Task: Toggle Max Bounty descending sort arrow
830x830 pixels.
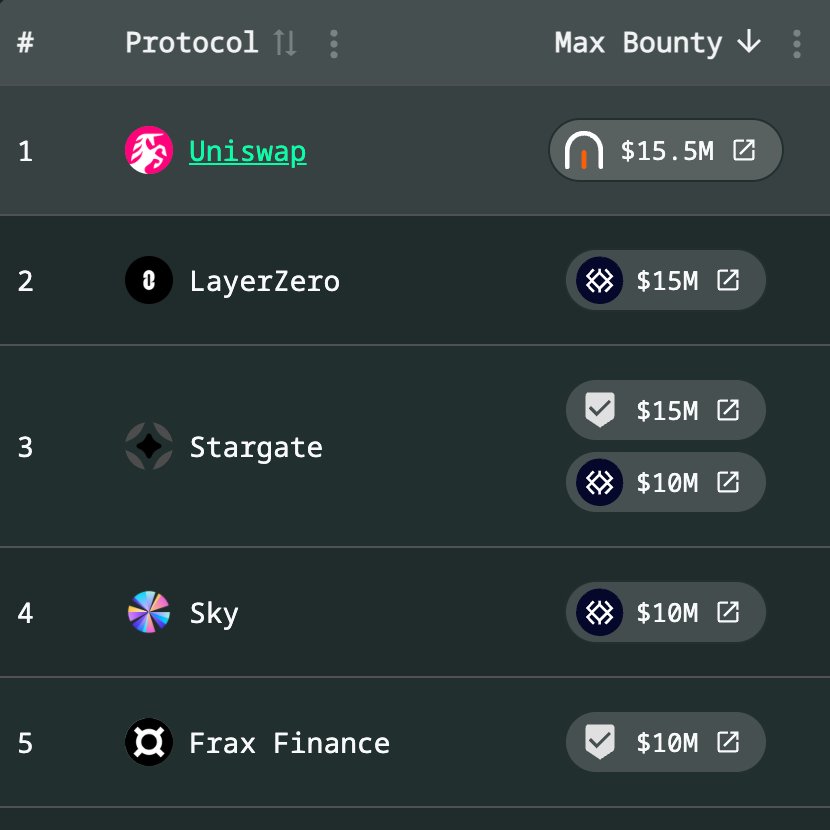Action: [748, 42]
